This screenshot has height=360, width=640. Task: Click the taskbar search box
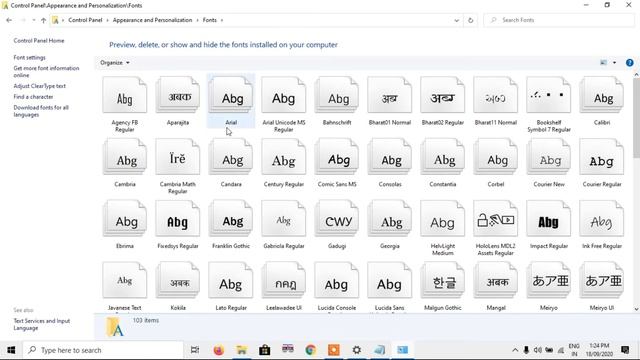point(104,350)
